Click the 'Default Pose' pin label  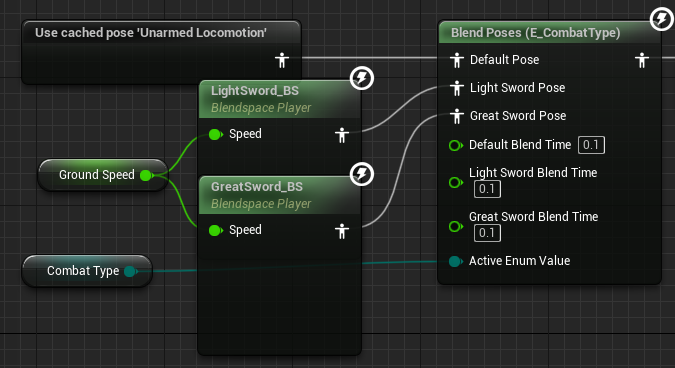point(505,60)
